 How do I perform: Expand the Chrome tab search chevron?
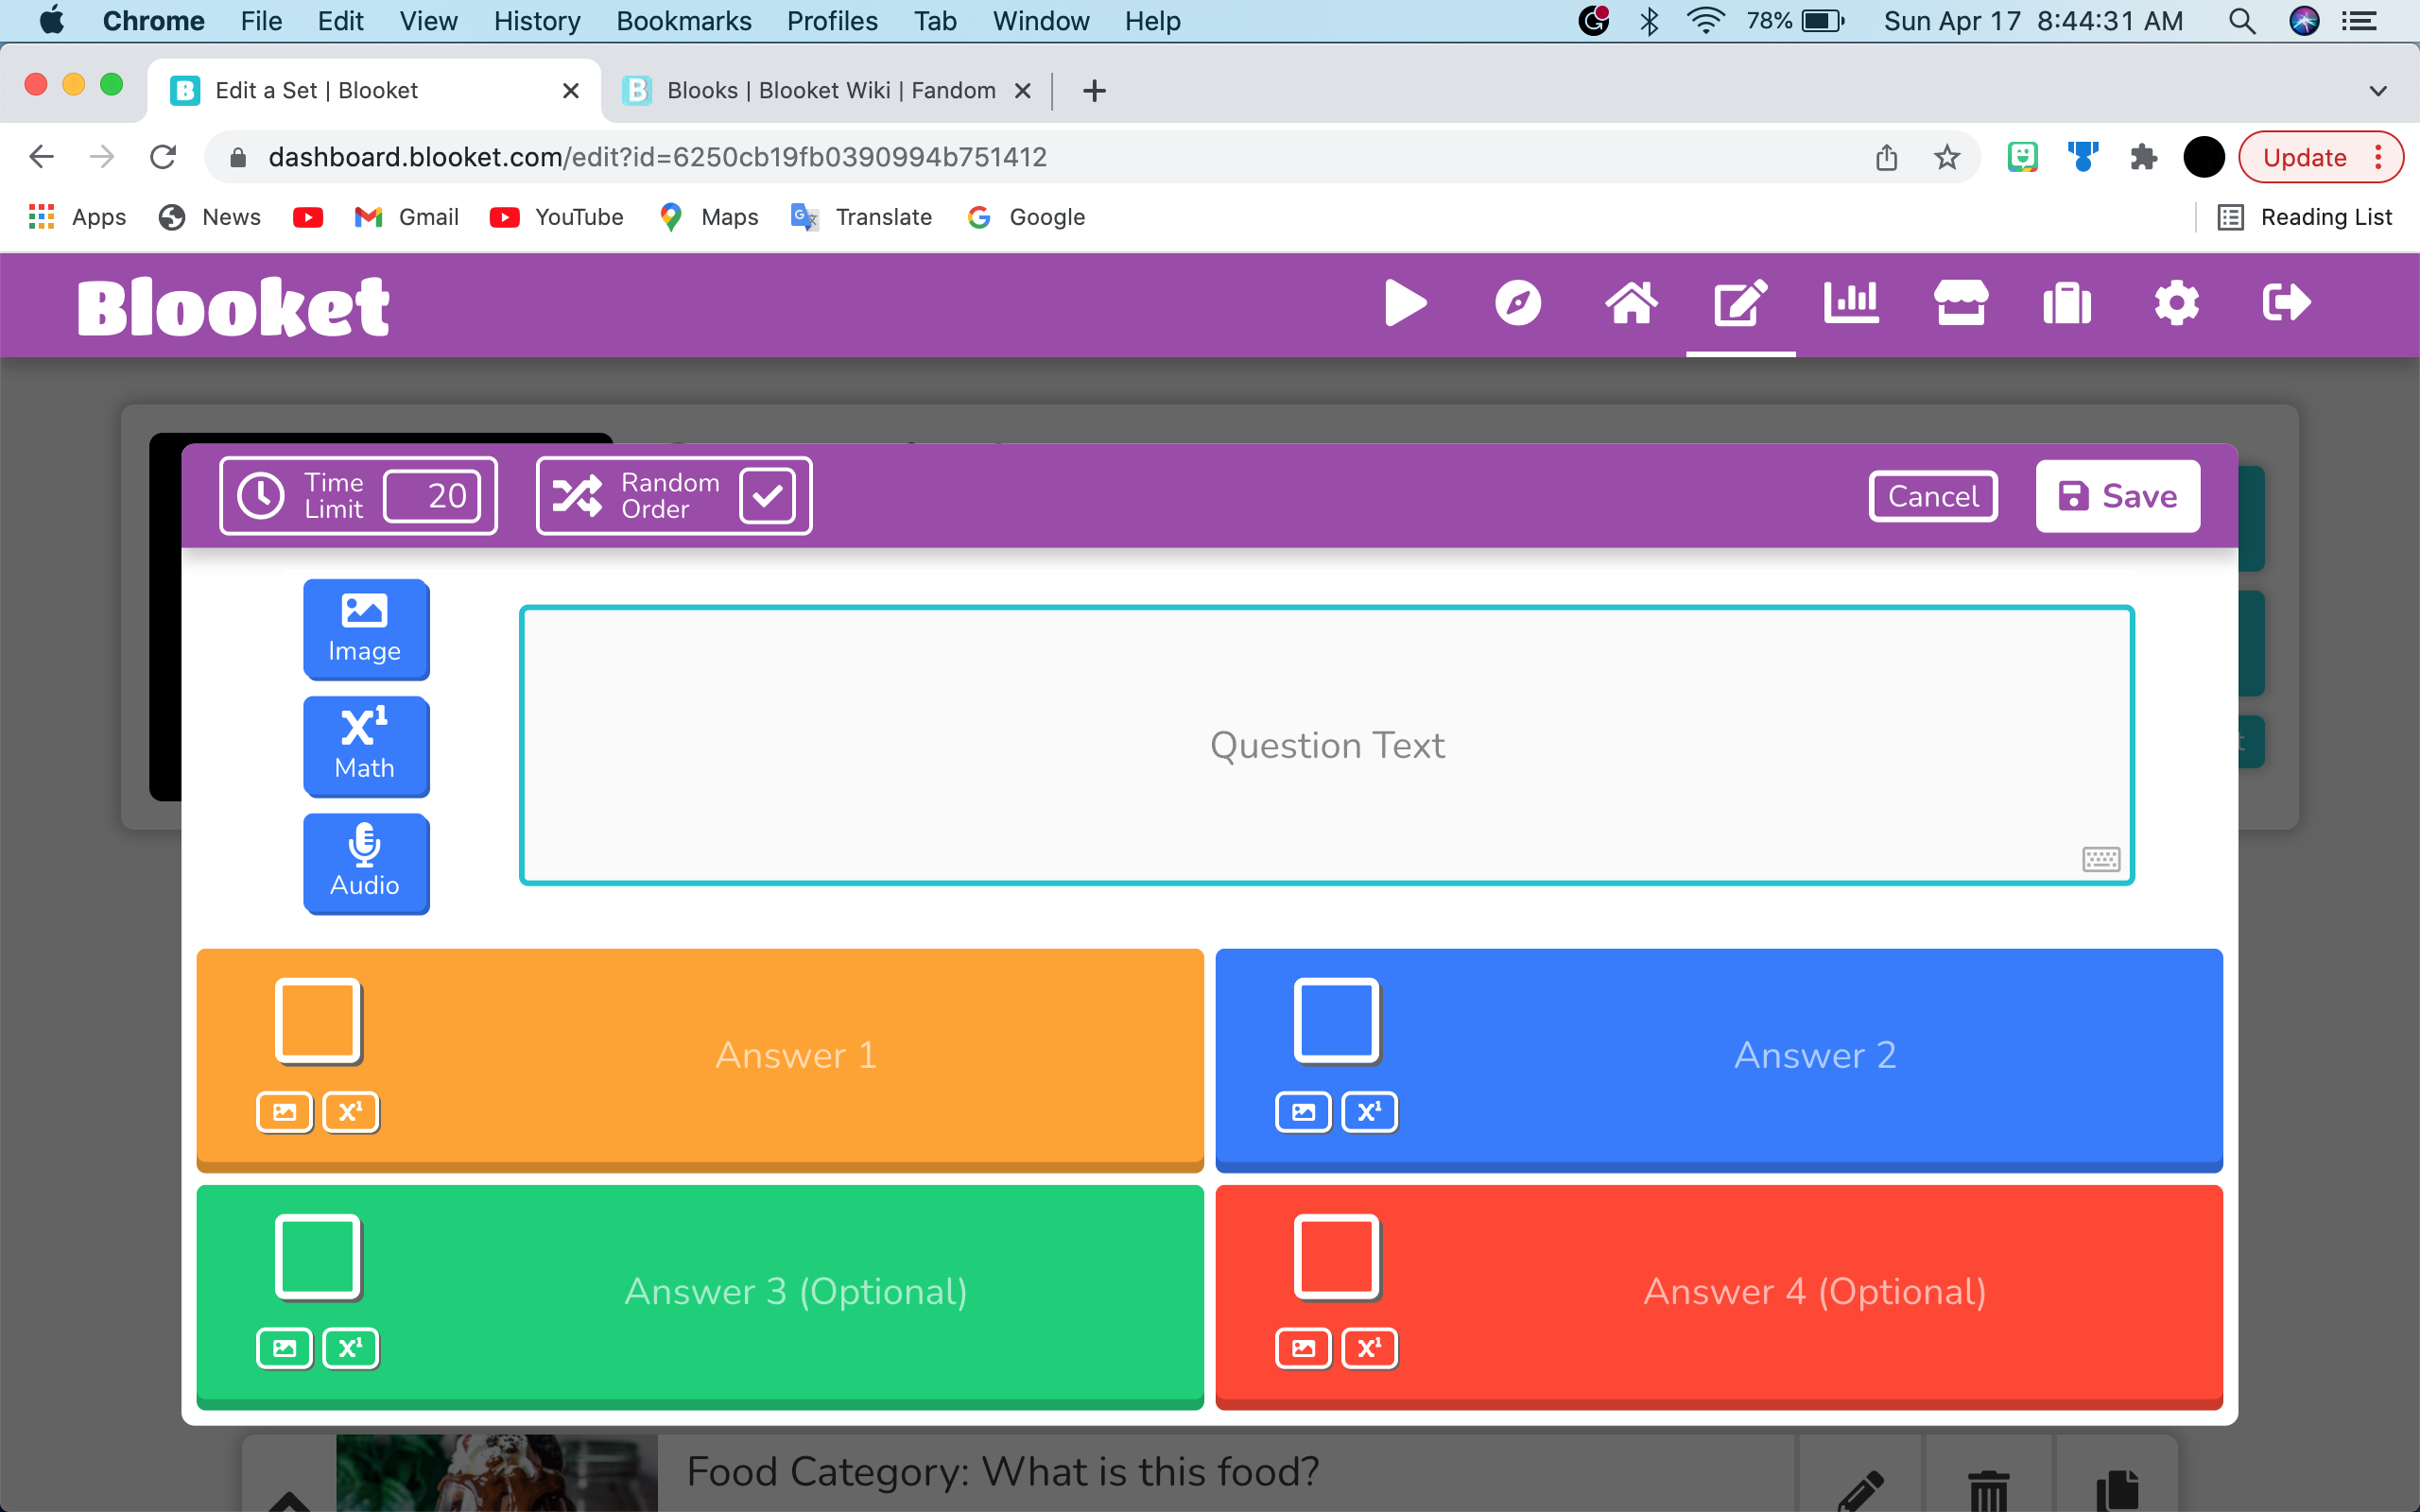click(2378, 91)
